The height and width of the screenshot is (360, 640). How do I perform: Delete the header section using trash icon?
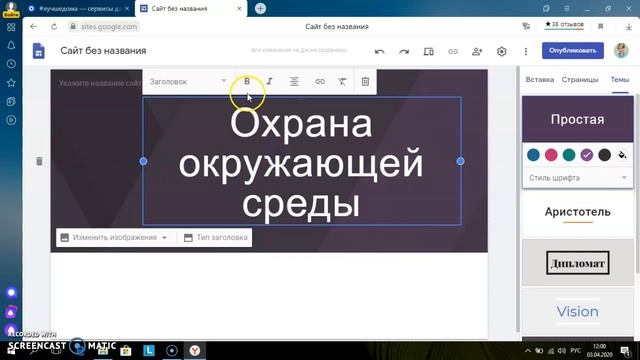tap(39, 161)
